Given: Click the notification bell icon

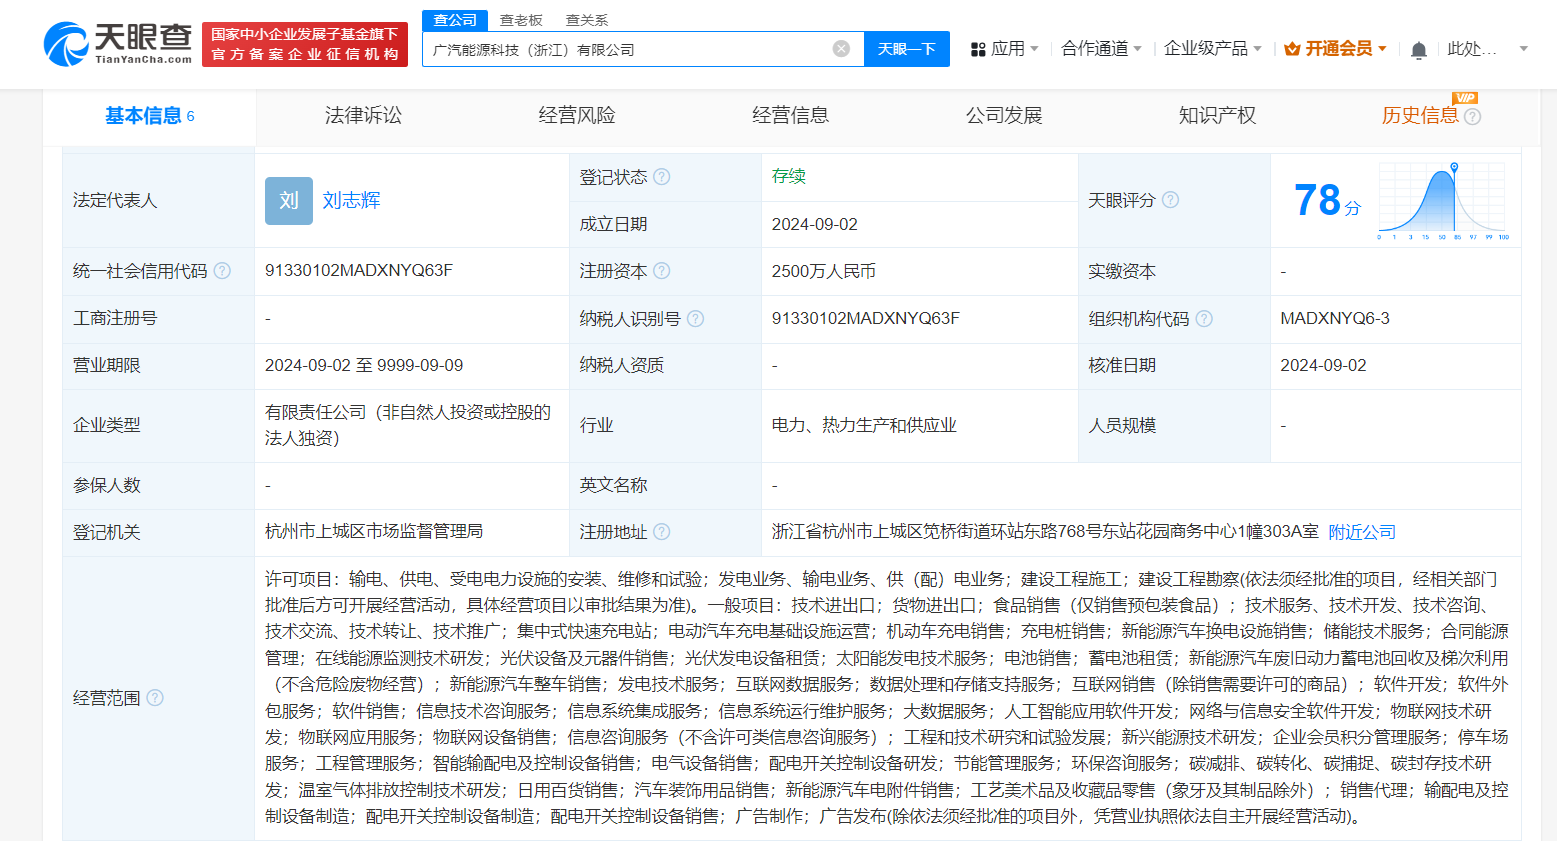Looking at the screenshot, I should [x=1418, y=48].
